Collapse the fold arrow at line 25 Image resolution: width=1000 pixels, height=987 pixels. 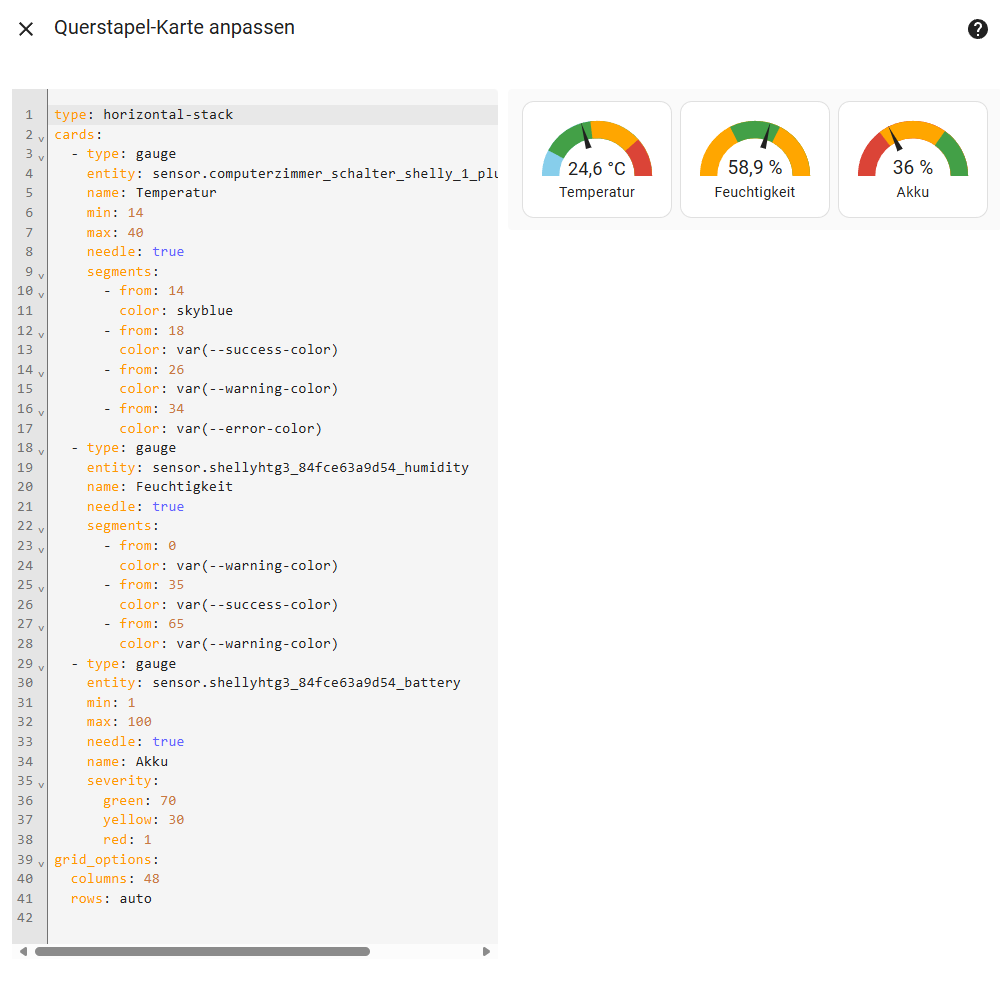(41, 589)
